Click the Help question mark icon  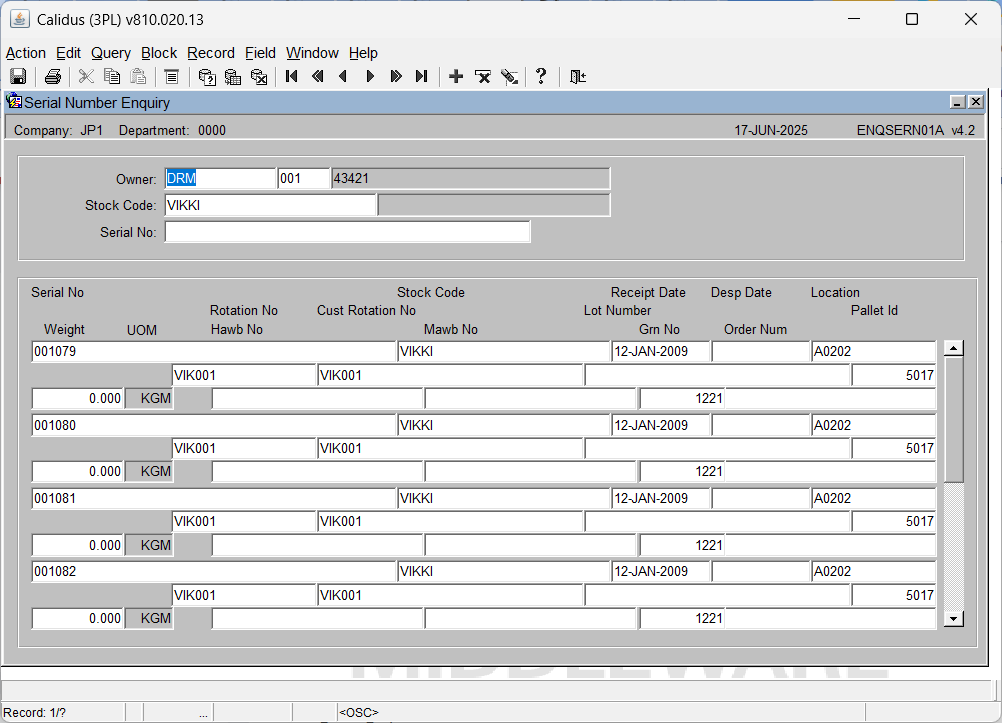coord(541,77)
